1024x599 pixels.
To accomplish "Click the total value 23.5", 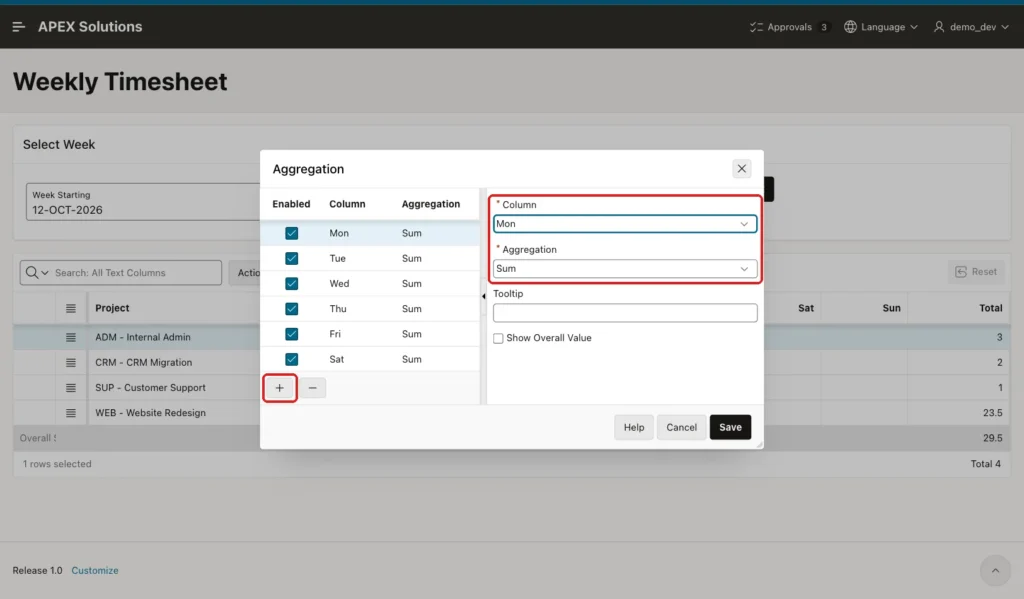I will tap(992, 413).
